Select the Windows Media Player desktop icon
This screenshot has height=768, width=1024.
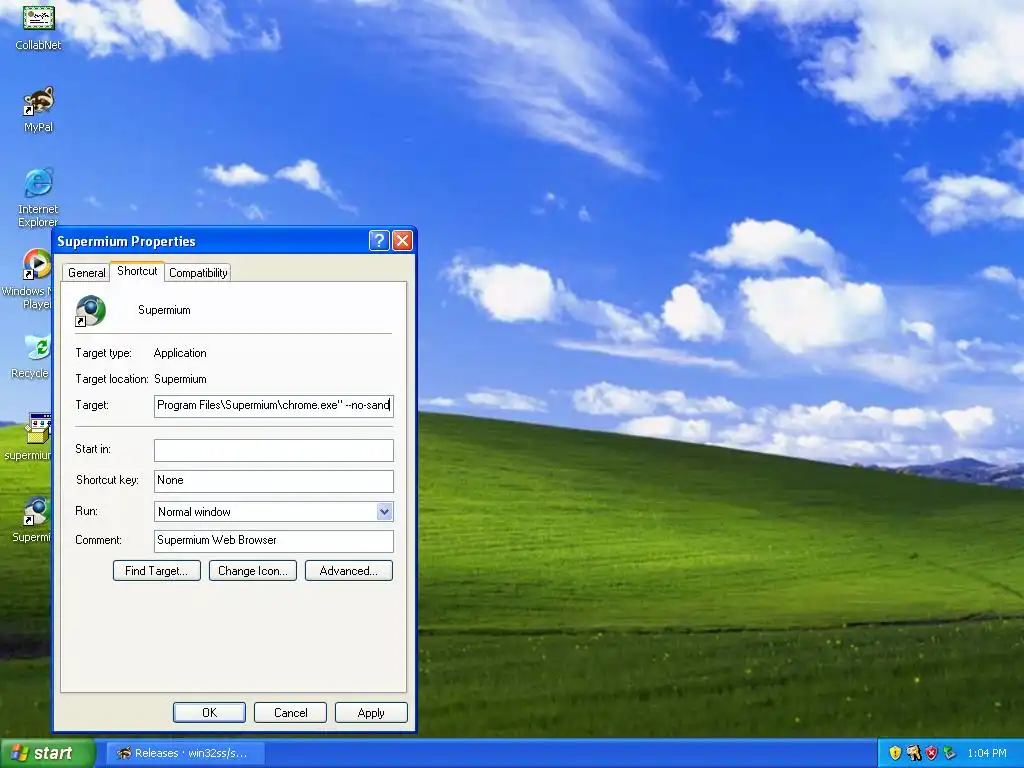click(x=26, y=278)
